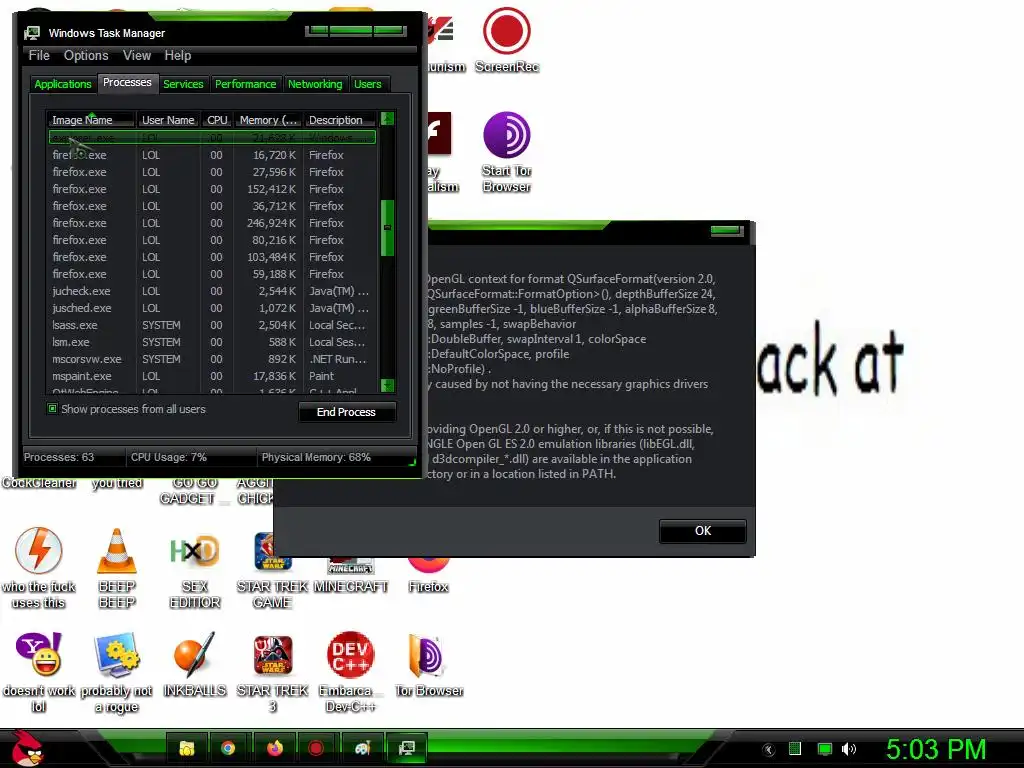The width and height of the screenshot is (1024, 768).
Task: Click the volume speaker tray icon
Action: [849, 749]
